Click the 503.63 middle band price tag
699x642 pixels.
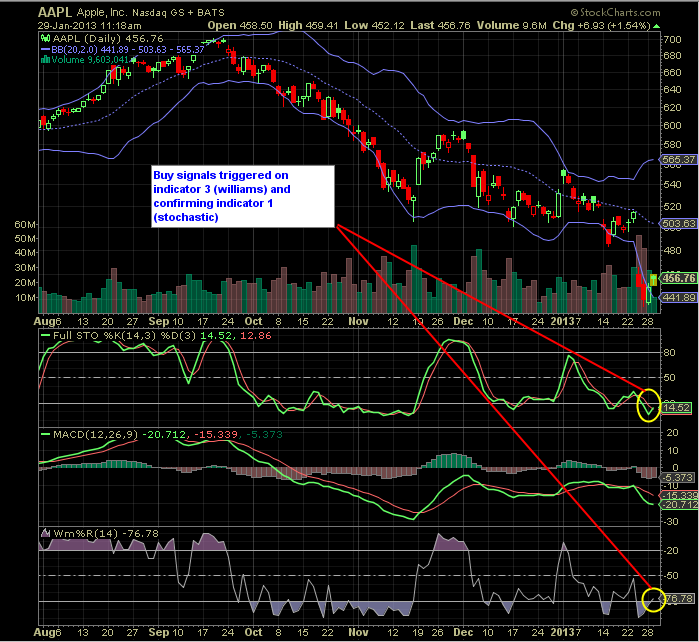click(x=678, y=223)
